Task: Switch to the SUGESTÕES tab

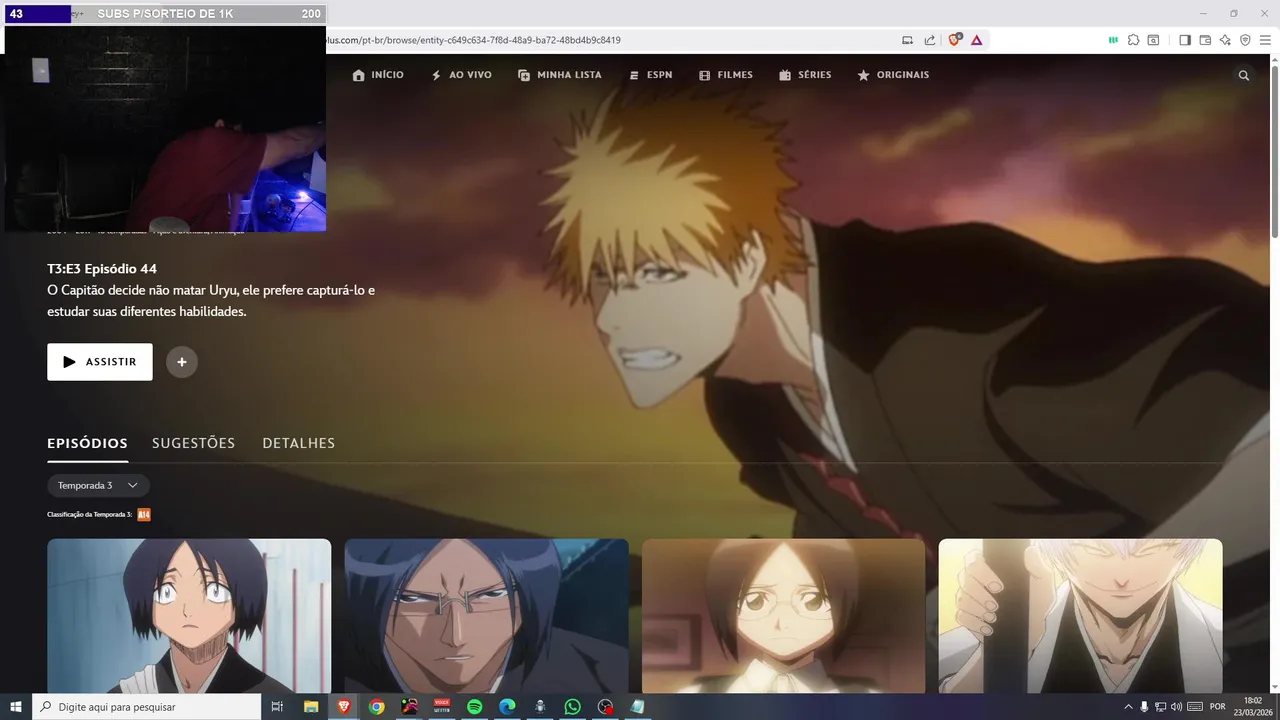Action: [193, 443]
